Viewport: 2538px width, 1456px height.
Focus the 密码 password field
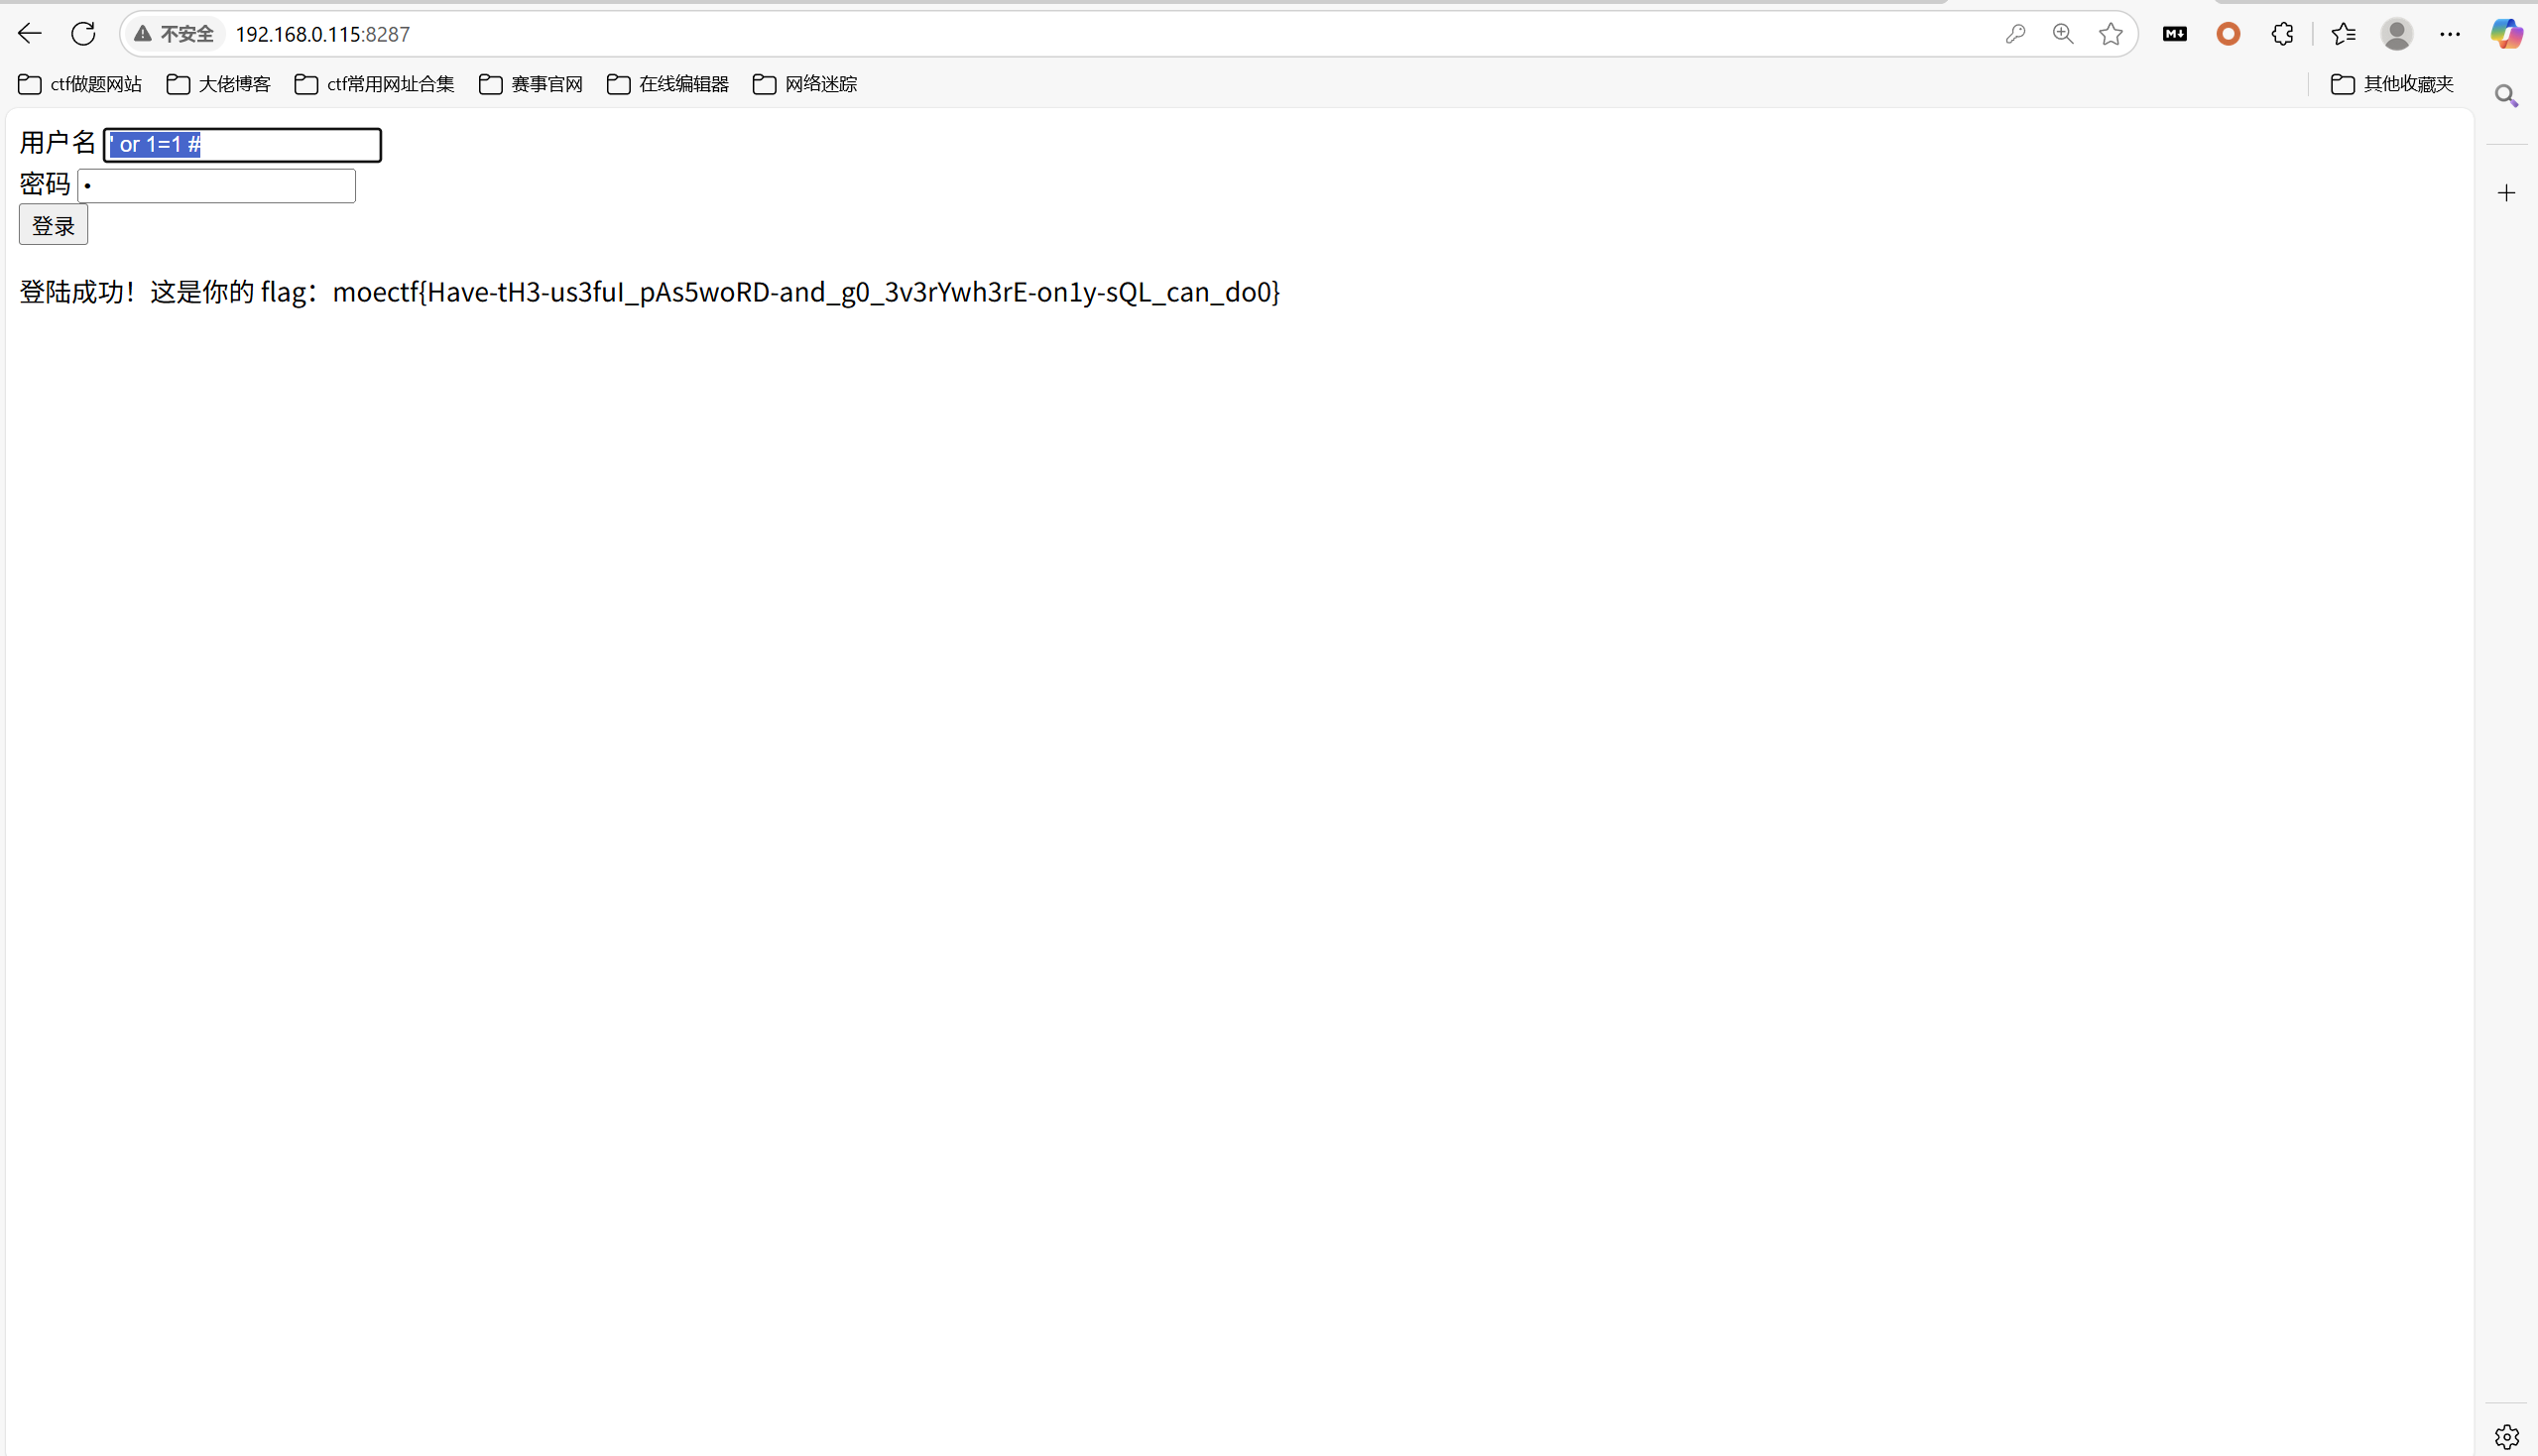(217, 186)
